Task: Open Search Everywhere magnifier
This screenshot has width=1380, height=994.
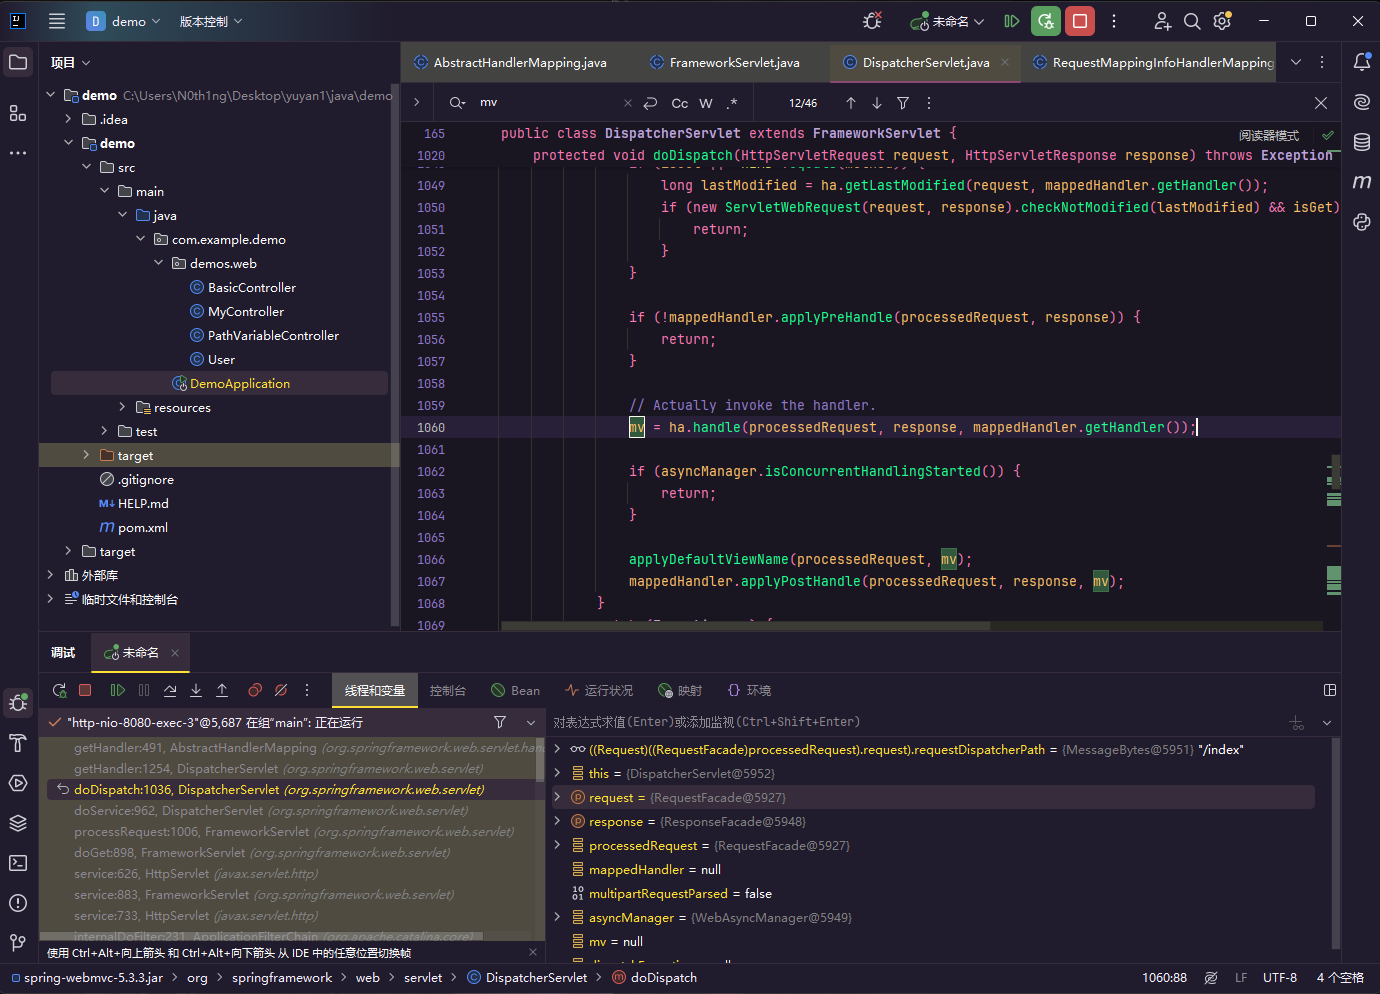Action: click(x=1192, y=21)
